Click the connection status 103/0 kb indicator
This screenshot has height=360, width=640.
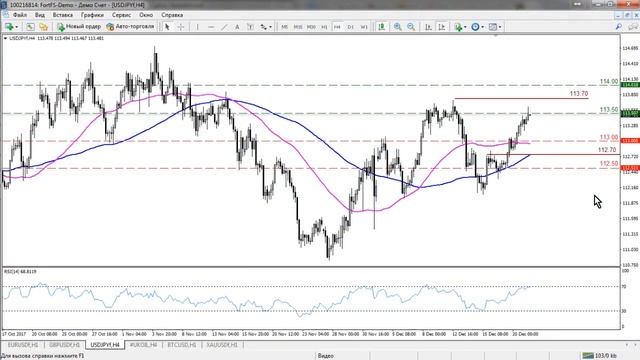[x=600, y=356]
